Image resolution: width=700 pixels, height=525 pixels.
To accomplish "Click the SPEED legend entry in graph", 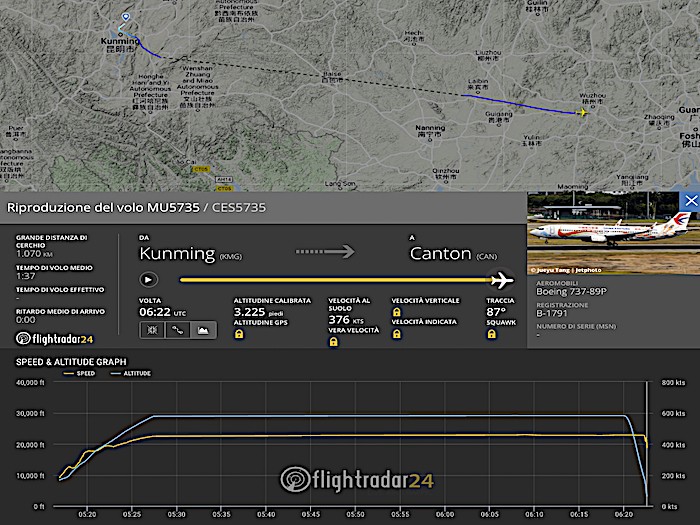I will pos(79,373).
